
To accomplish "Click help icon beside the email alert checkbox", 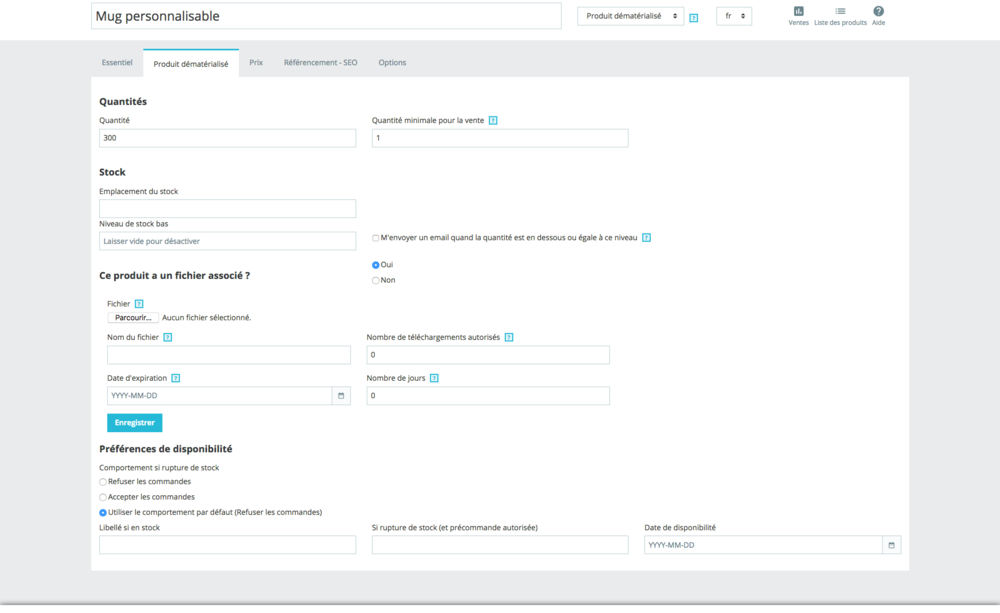I will [x=646, y=238].
